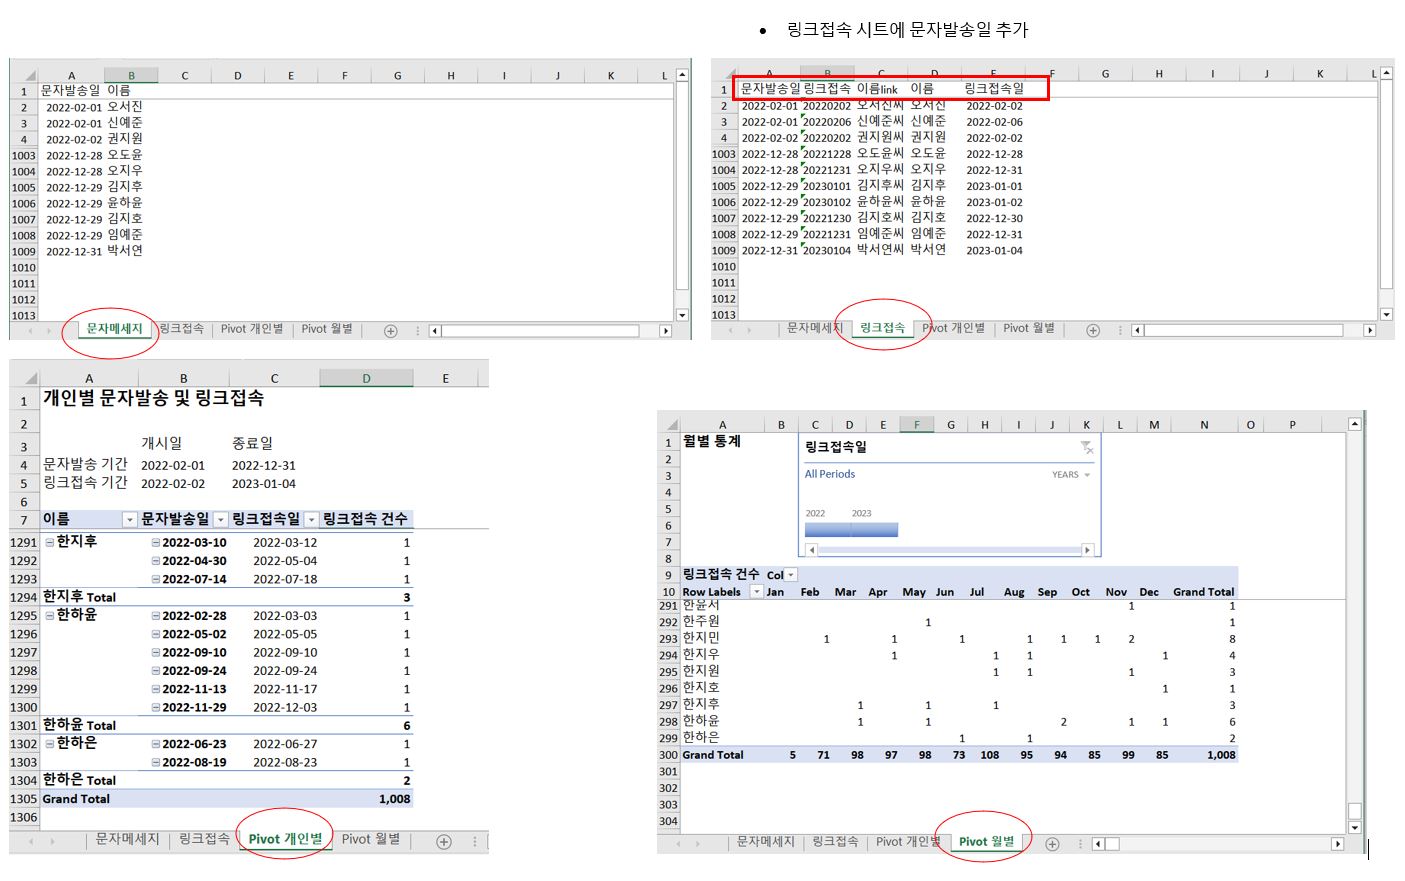
Task: Switch to Pivot 월별 tab in the Pivot 개인별 window
Action: (x=371, y=839)
